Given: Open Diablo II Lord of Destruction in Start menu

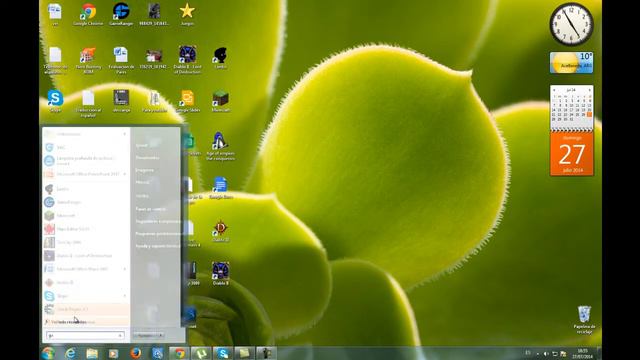Looking at the screenshot, I should pos(86,256).
